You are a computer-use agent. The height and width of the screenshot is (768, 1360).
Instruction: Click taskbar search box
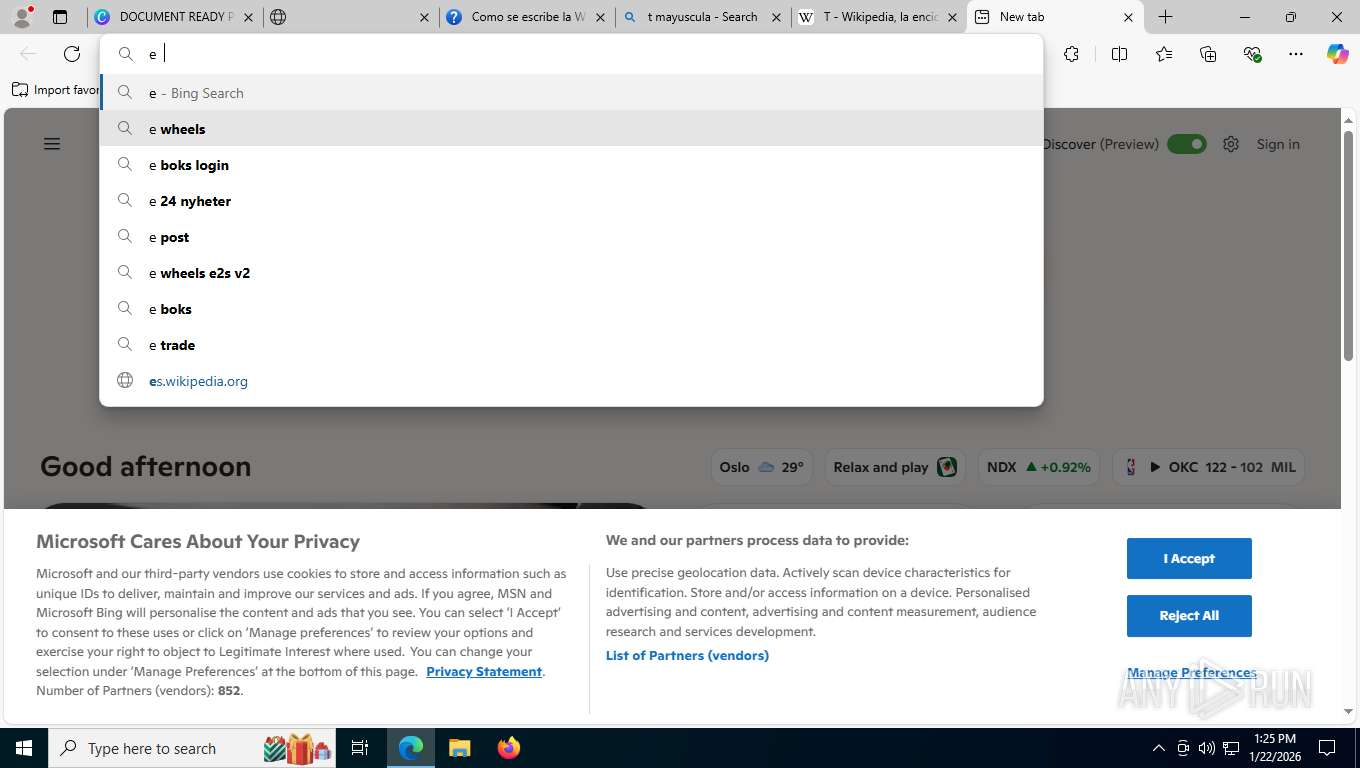tap(194, 748)
